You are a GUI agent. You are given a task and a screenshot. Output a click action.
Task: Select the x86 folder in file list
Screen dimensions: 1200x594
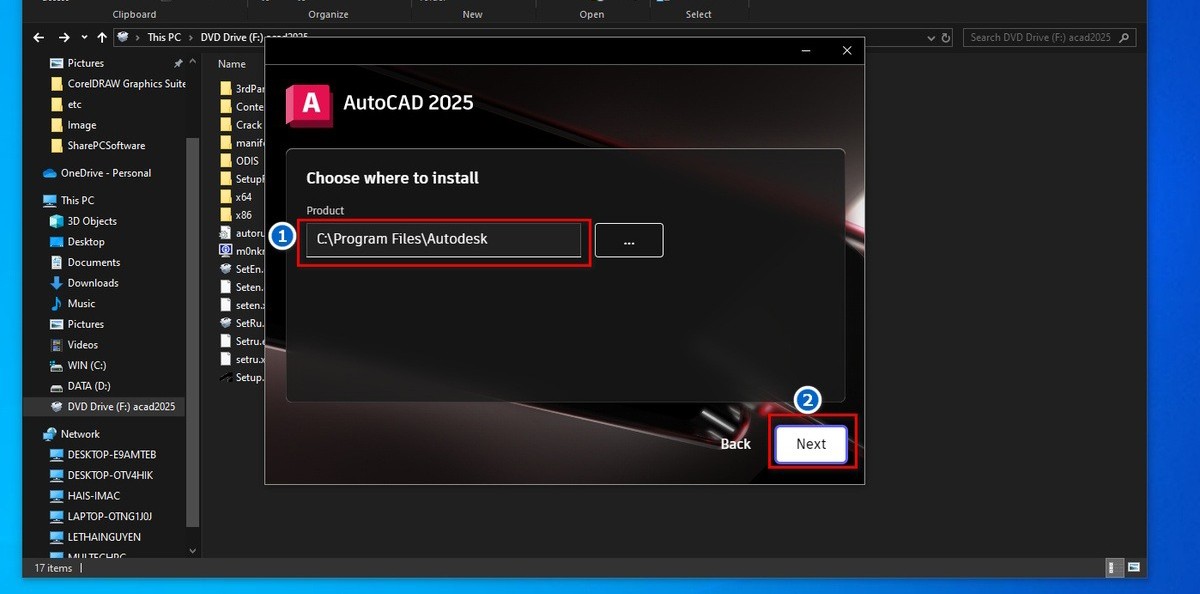pos(236,215)
